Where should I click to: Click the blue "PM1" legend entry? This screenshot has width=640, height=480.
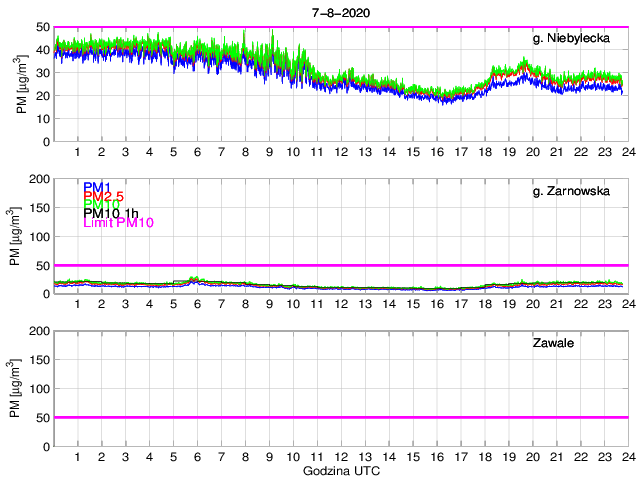tap(97, 187)
